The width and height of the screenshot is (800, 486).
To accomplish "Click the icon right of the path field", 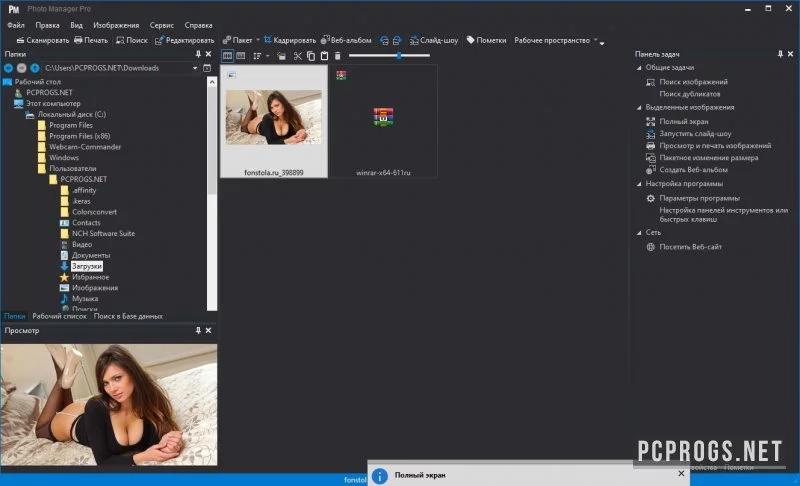I will [207, 68].
